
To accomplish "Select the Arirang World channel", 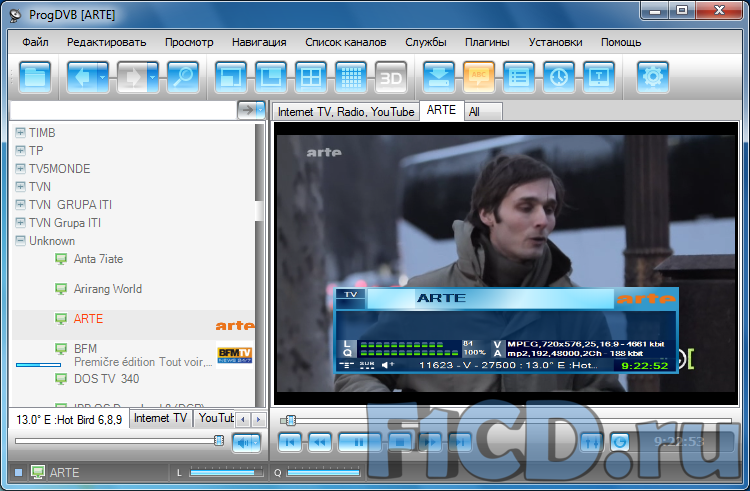I will coord(108,289).
